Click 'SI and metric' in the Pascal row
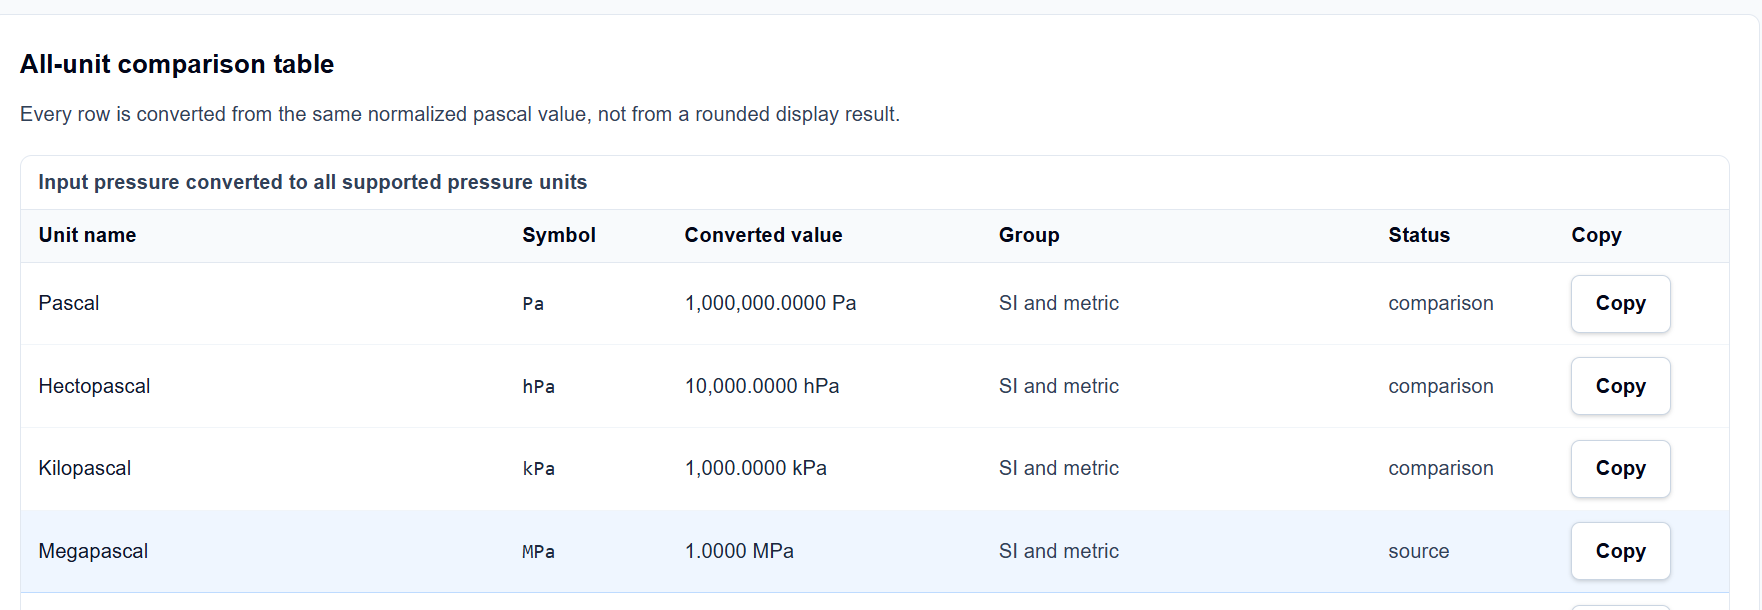The height and width of the screenshot is (610, 1762). [x=1058, y=303]
